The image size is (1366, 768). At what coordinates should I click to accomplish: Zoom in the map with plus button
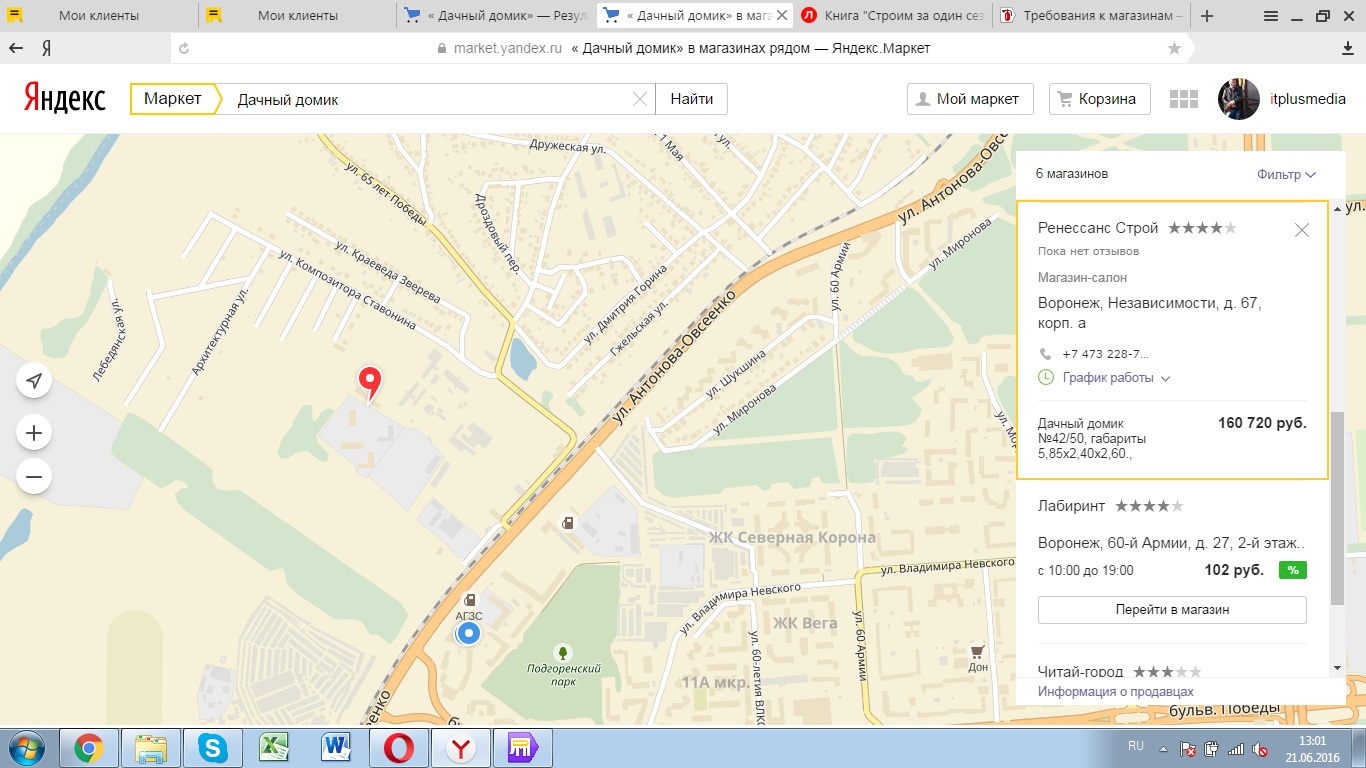34,433
